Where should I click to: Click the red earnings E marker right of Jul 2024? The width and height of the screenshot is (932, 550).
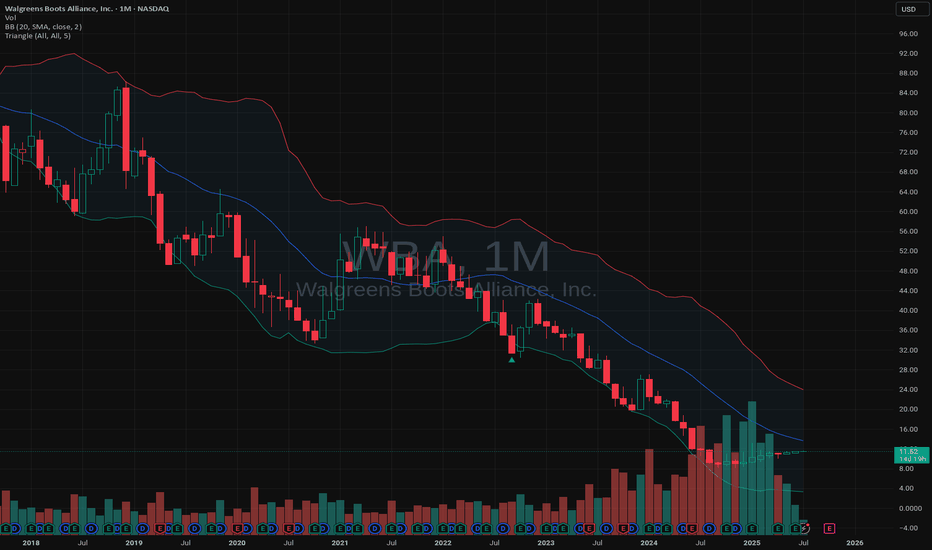pyautogui.click(x=692, y=528)
